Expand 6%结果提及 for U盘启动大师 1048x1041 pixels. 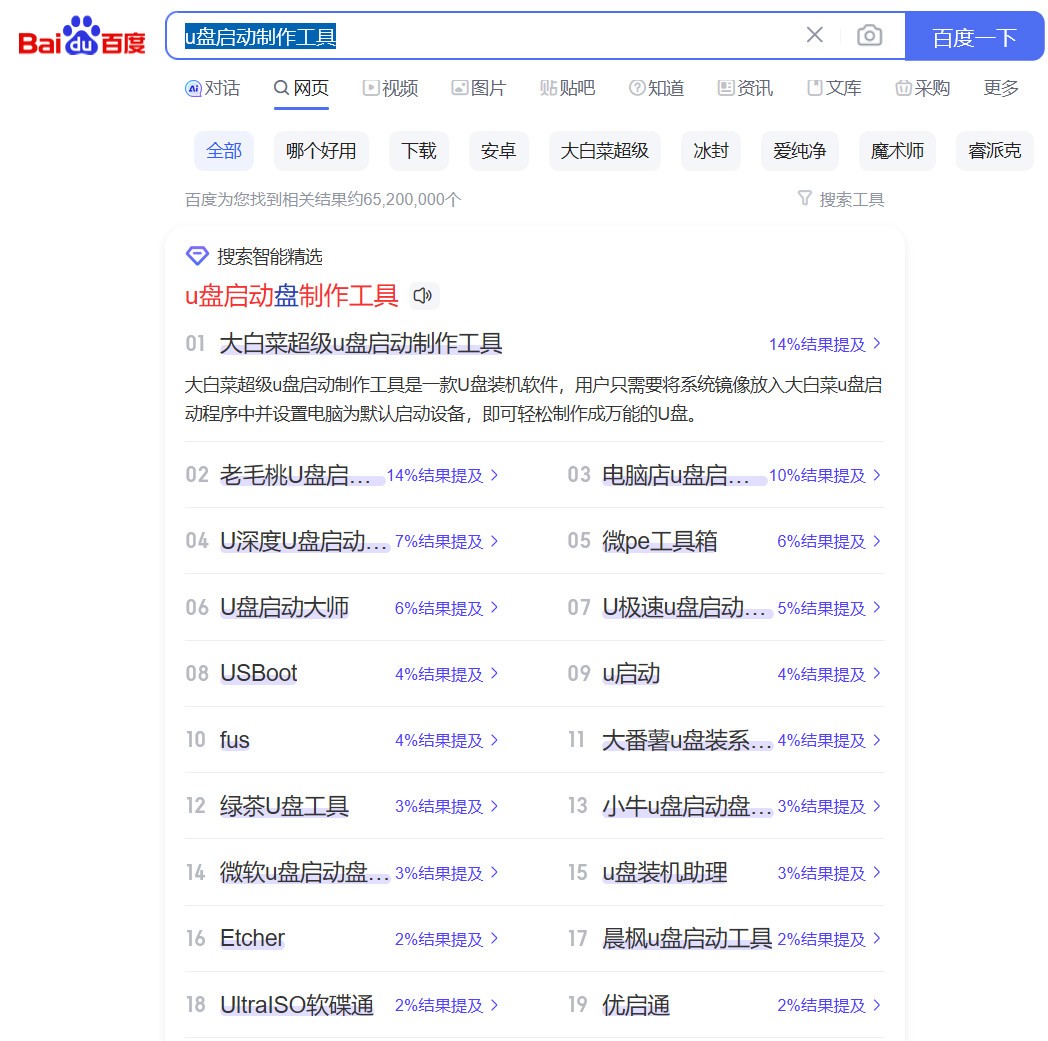[446, 608]
